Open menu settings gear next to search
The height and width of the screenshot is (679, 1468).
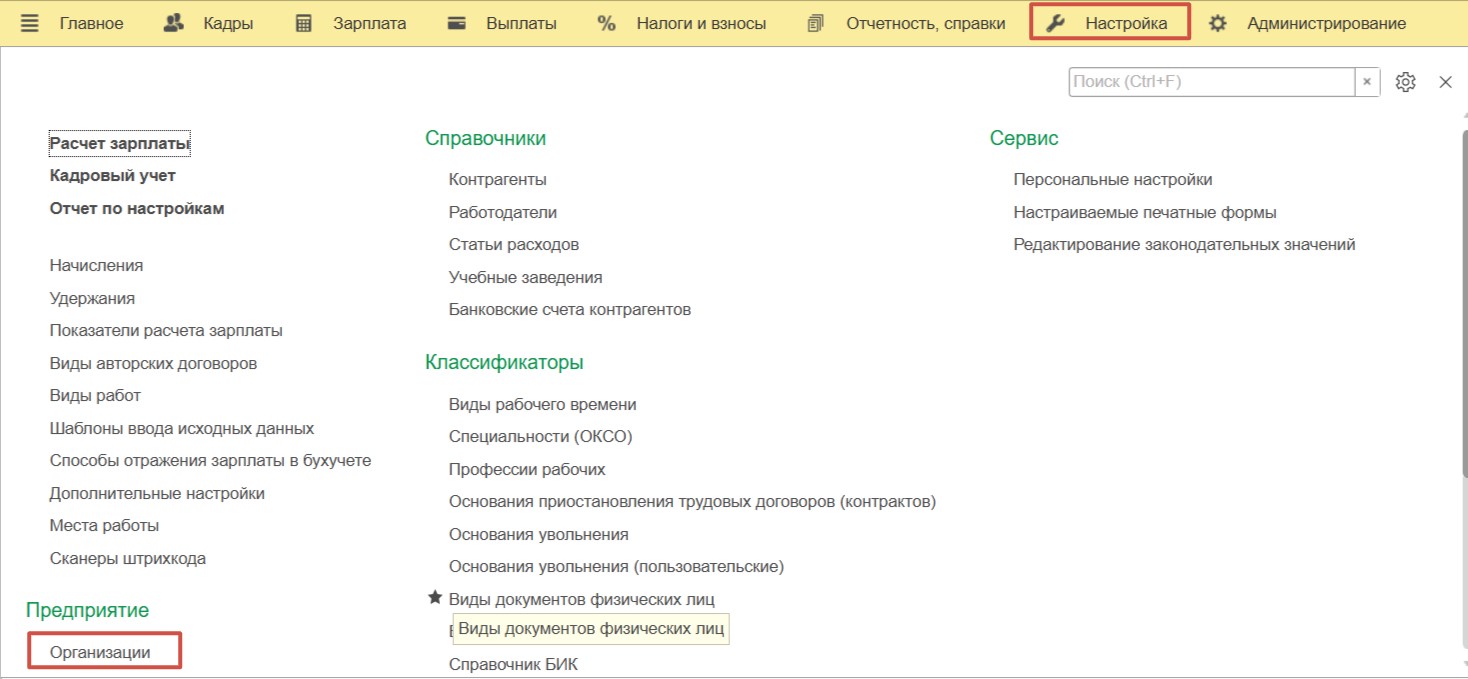pos(1405,82)
